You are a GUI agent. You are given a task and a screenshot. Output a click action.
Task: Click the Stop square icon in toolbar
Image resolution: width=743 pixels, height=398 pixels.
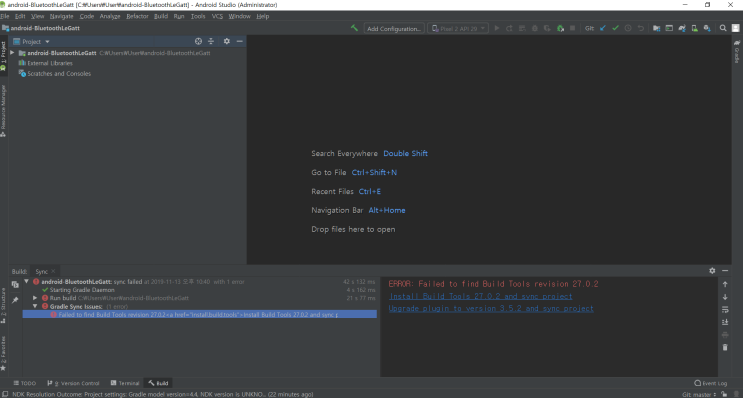572,28
